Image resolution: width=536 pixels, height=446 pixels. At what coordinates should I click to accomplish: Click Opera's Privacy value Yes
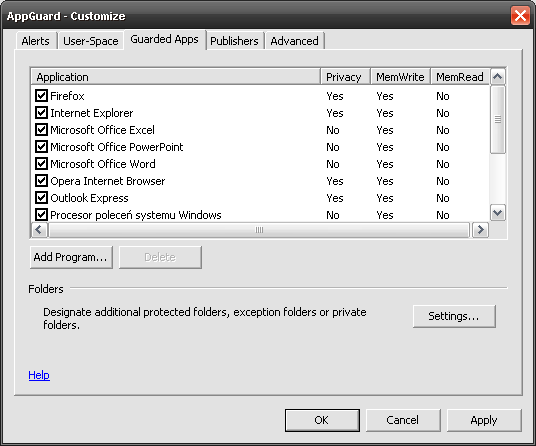pyautogui.click(x=335, y=181)
